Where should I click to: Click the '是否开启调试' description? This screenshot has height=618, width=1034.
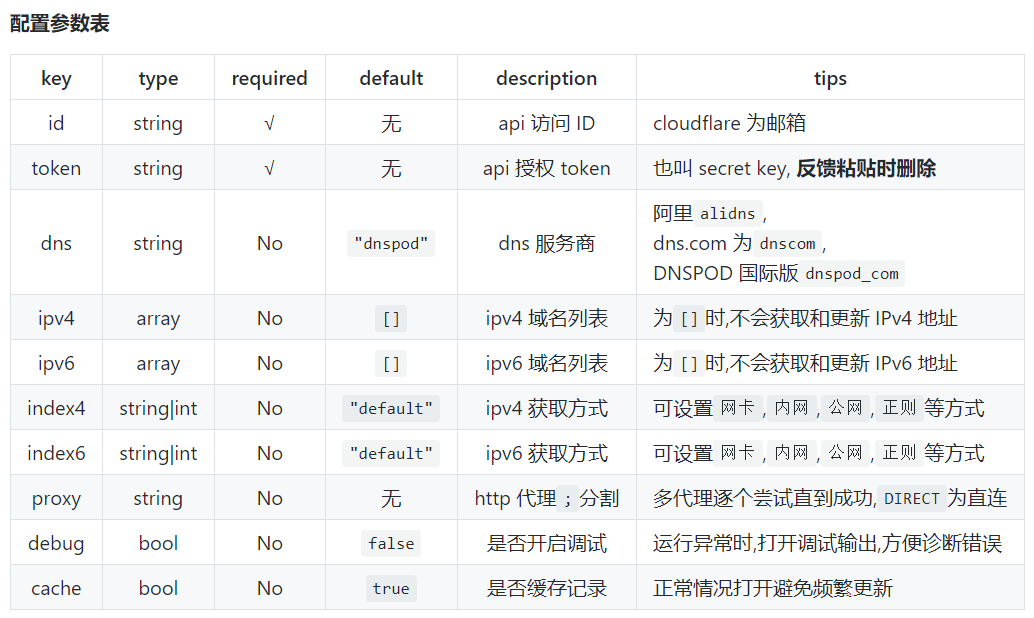[547, 543]
